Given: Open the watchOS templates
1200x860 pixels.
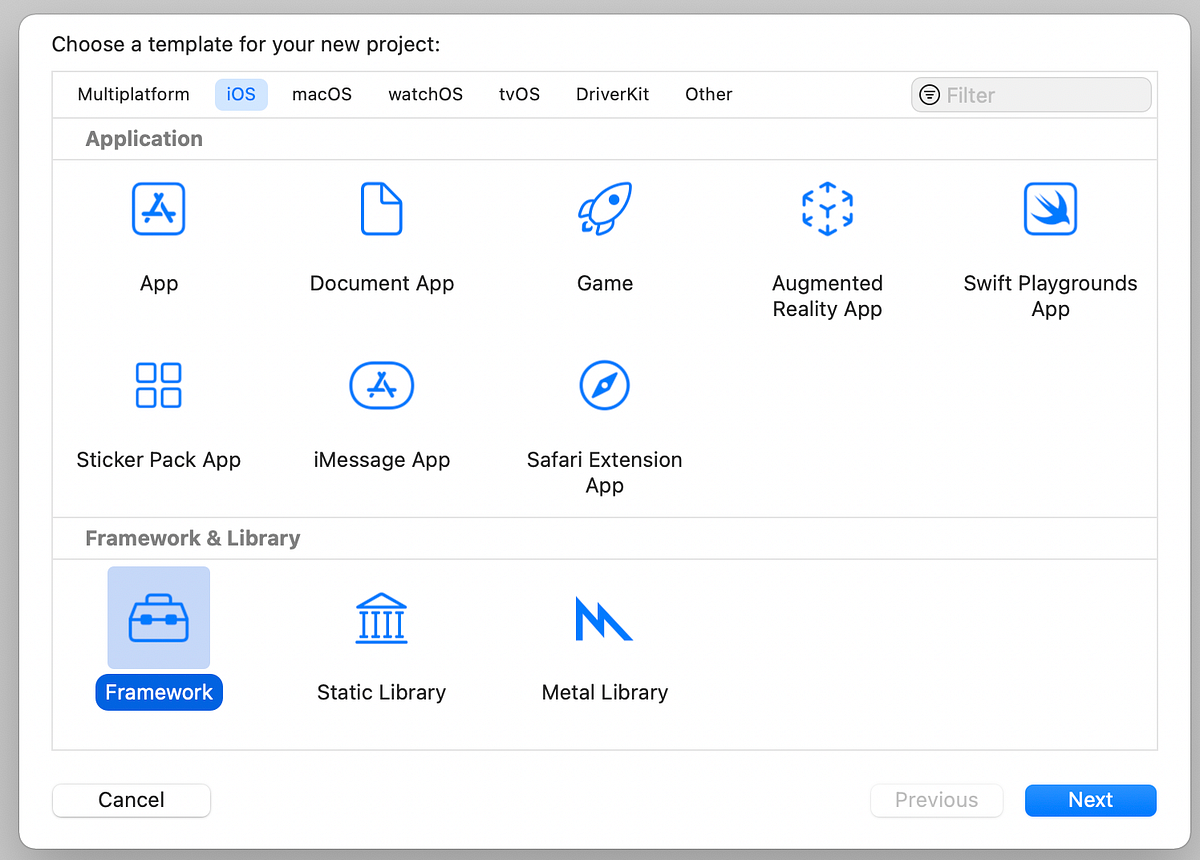Looking at the screenshot, I should point(425,94).
